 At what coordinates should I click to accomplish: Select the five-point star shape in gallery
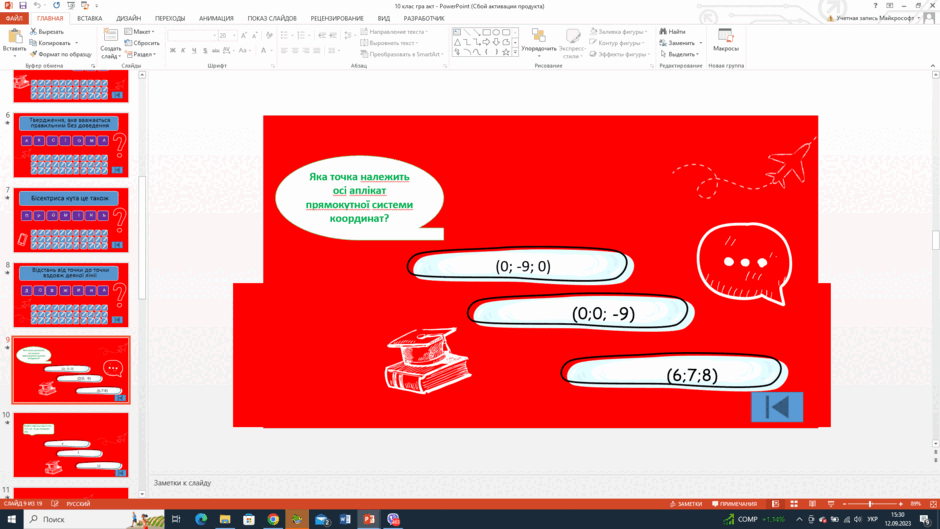pos(506,53)
